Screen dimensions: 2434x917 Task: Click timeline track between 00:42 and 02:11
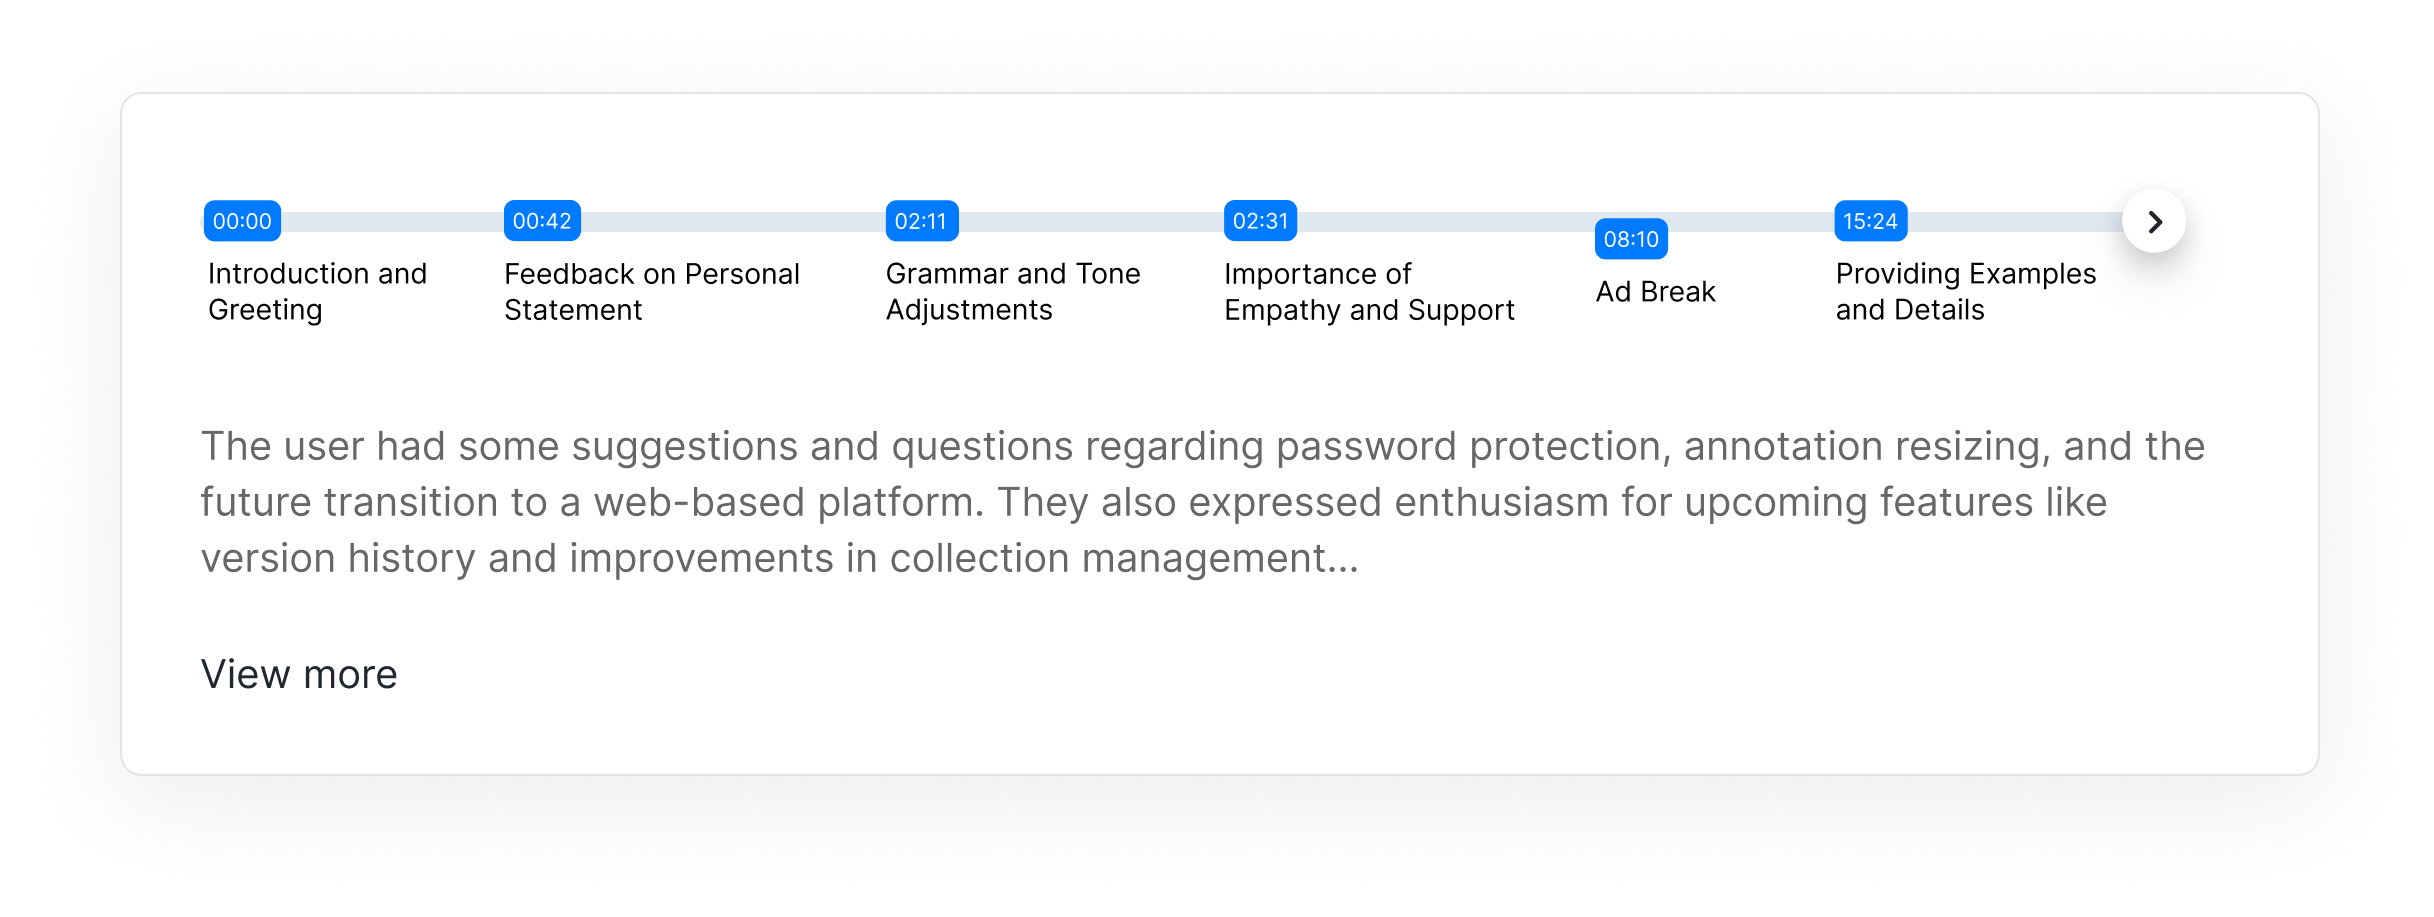pos(732,221)
